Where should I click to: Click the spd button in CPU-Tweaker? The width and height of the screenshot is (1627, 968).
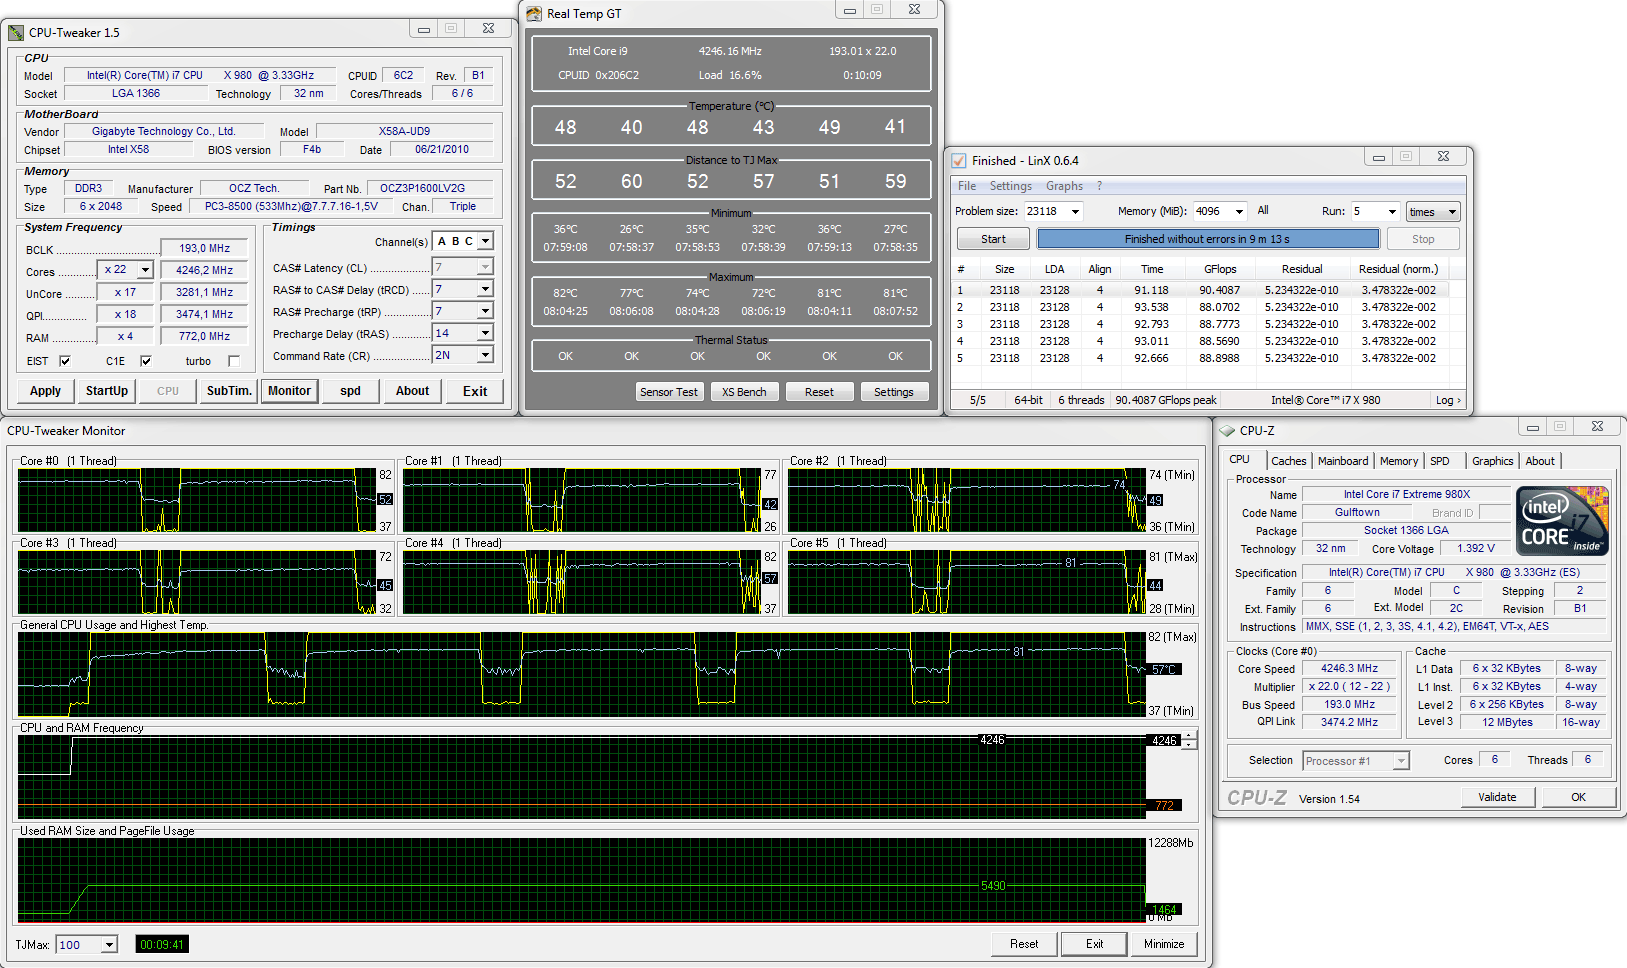coord(350,391)
